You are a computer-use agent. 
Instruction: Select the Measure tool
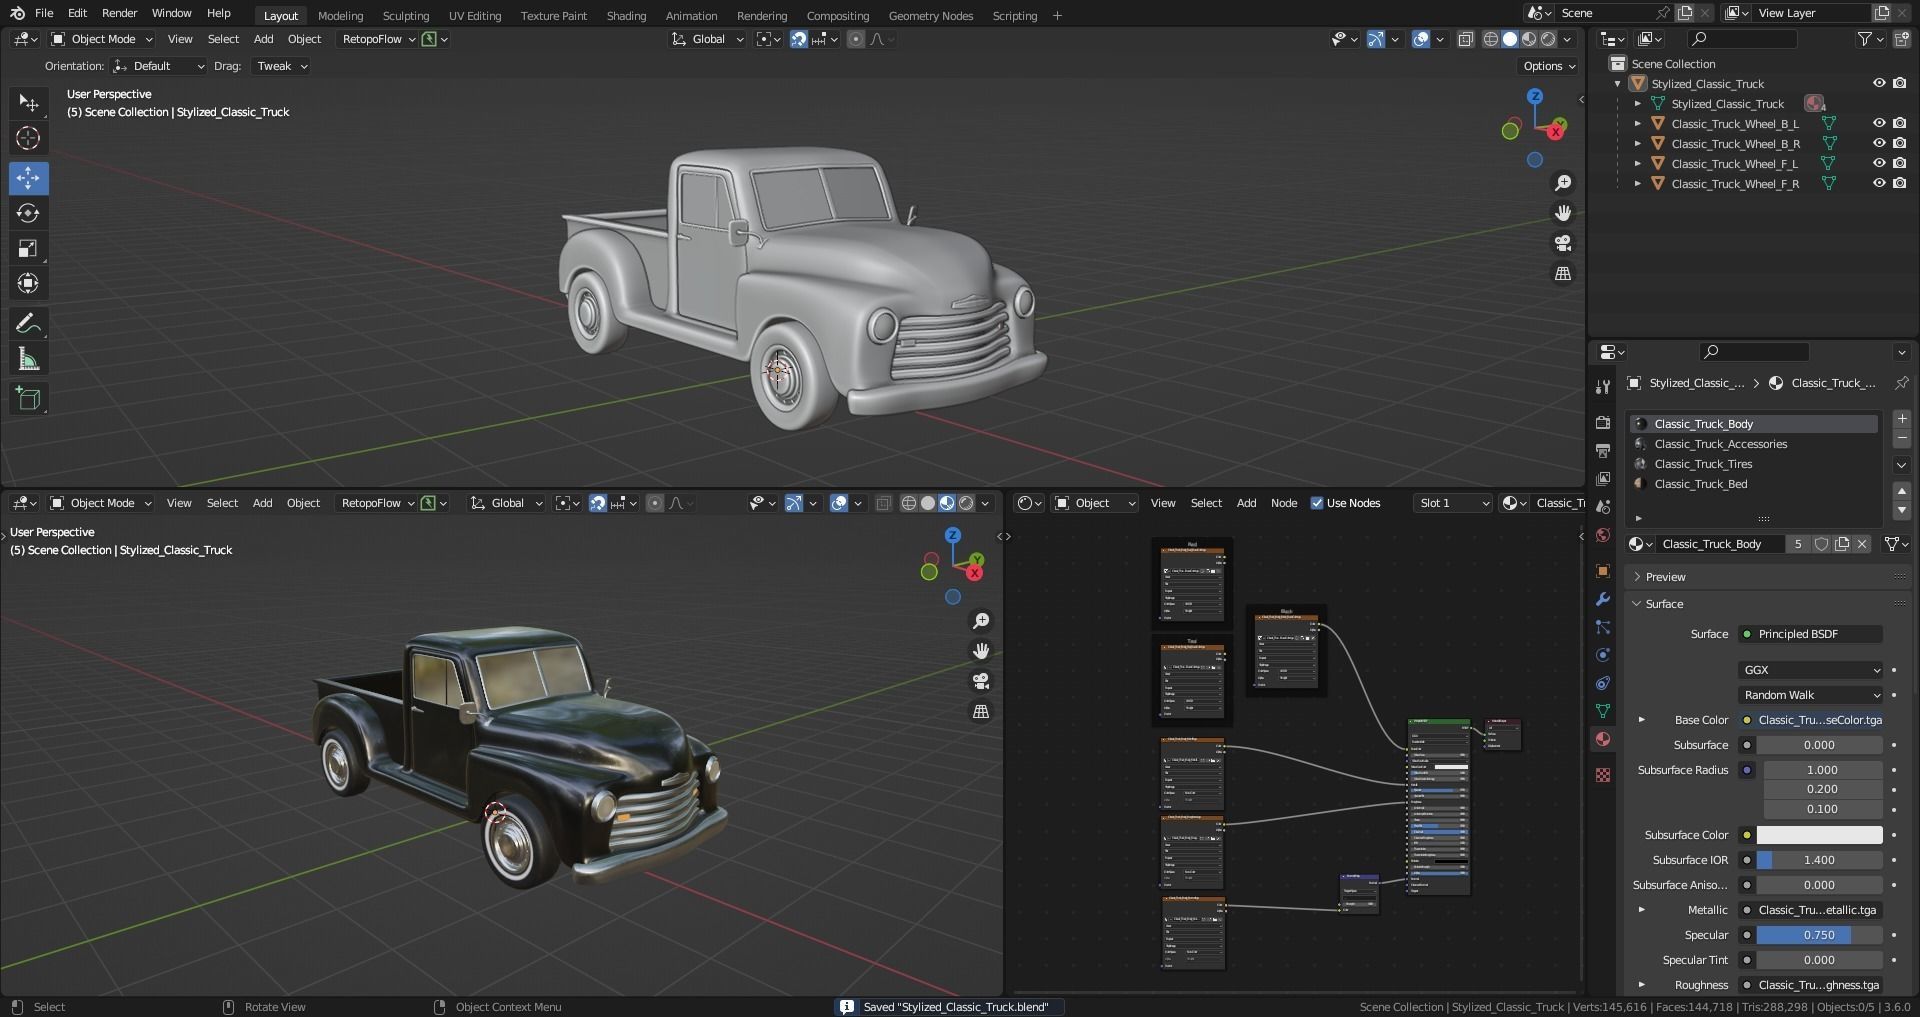coord(28,359)
